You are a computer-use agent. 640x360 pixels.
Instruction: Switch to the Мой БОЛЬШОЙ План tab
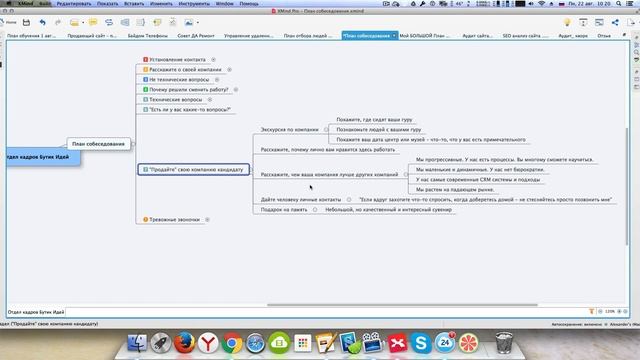(x=424, y=36)
